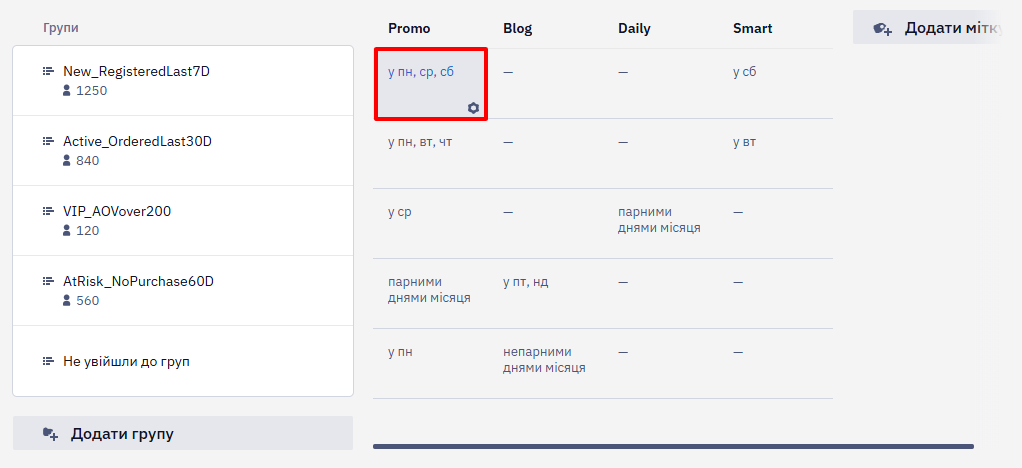1022x468 pixels.
Task: Select the Не увійшли до груп row
Action: [x=183, y=360]
